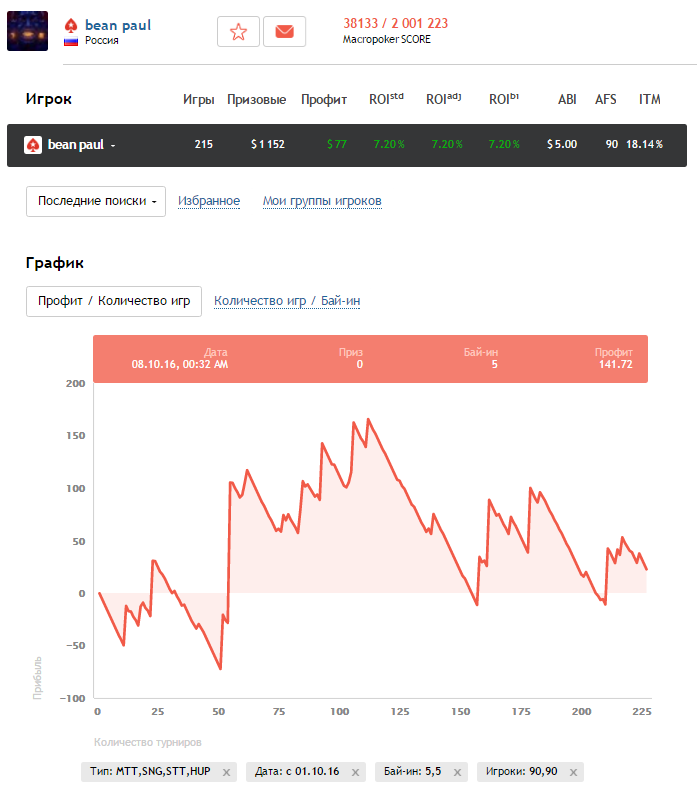The height and width of the screenshot is (809, 697).
Task: Switch to Количество игр / Бай-ин chart
Action: (x=287, y=301)
